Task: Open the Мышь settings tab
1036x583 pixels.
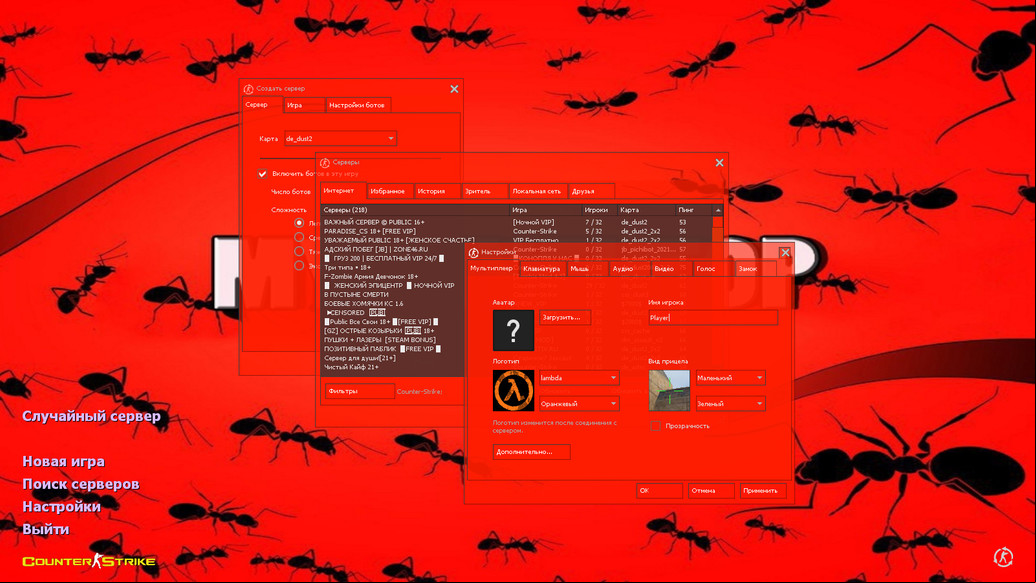Action: coord(587,268)
